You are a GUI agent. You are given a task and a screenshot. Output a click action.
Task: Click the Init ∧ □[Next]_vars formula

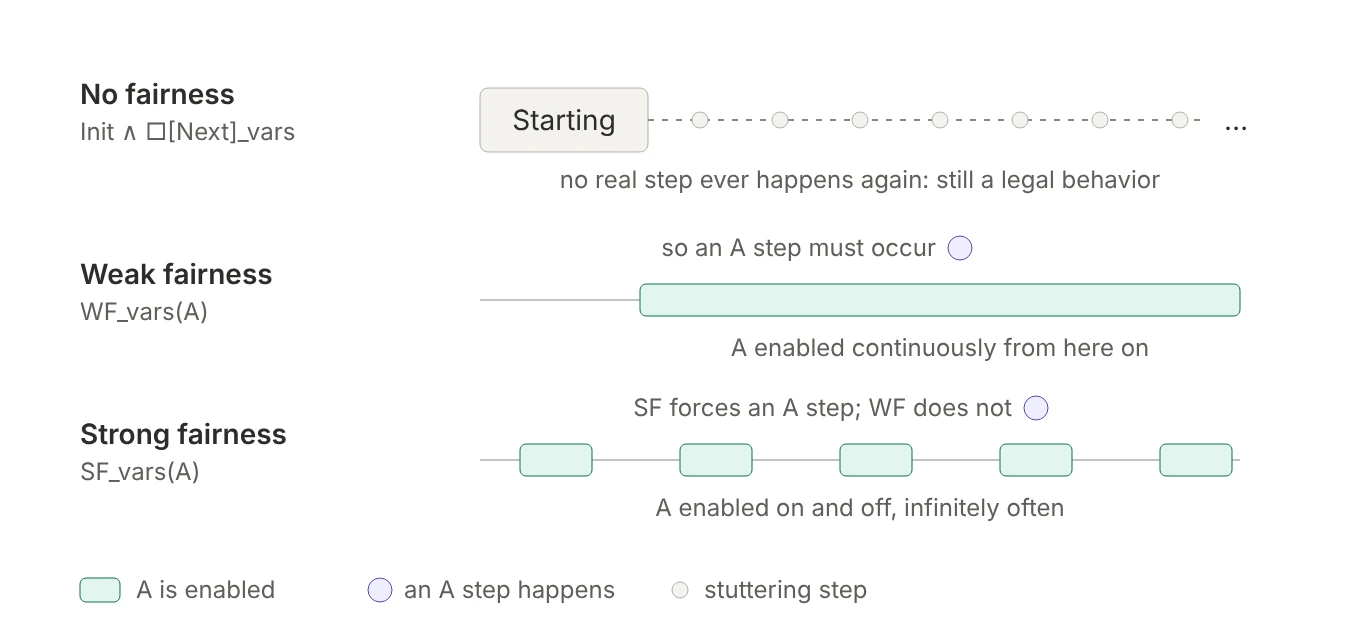click(187, 132)
